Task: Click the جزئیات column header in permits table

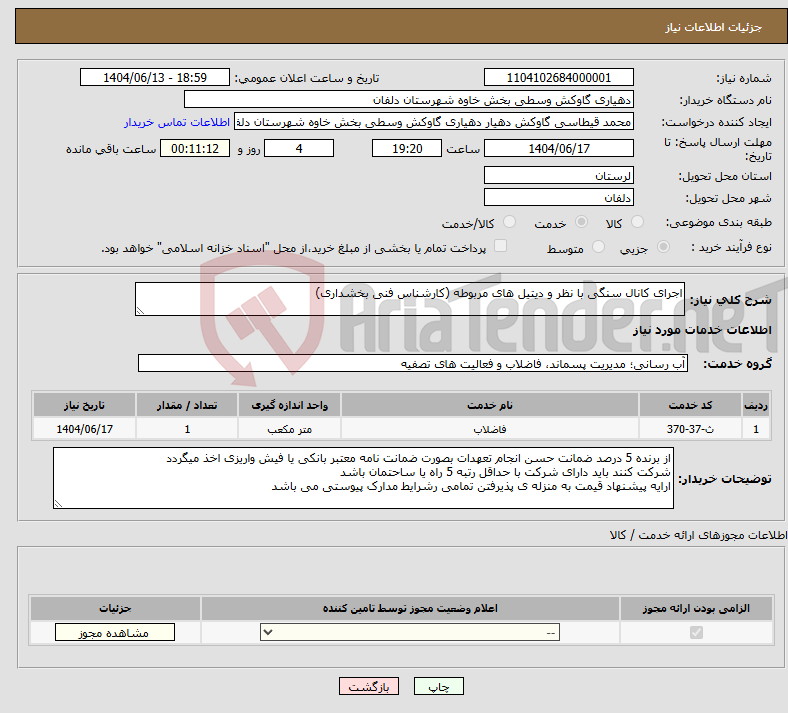Action: pos(115,608)
